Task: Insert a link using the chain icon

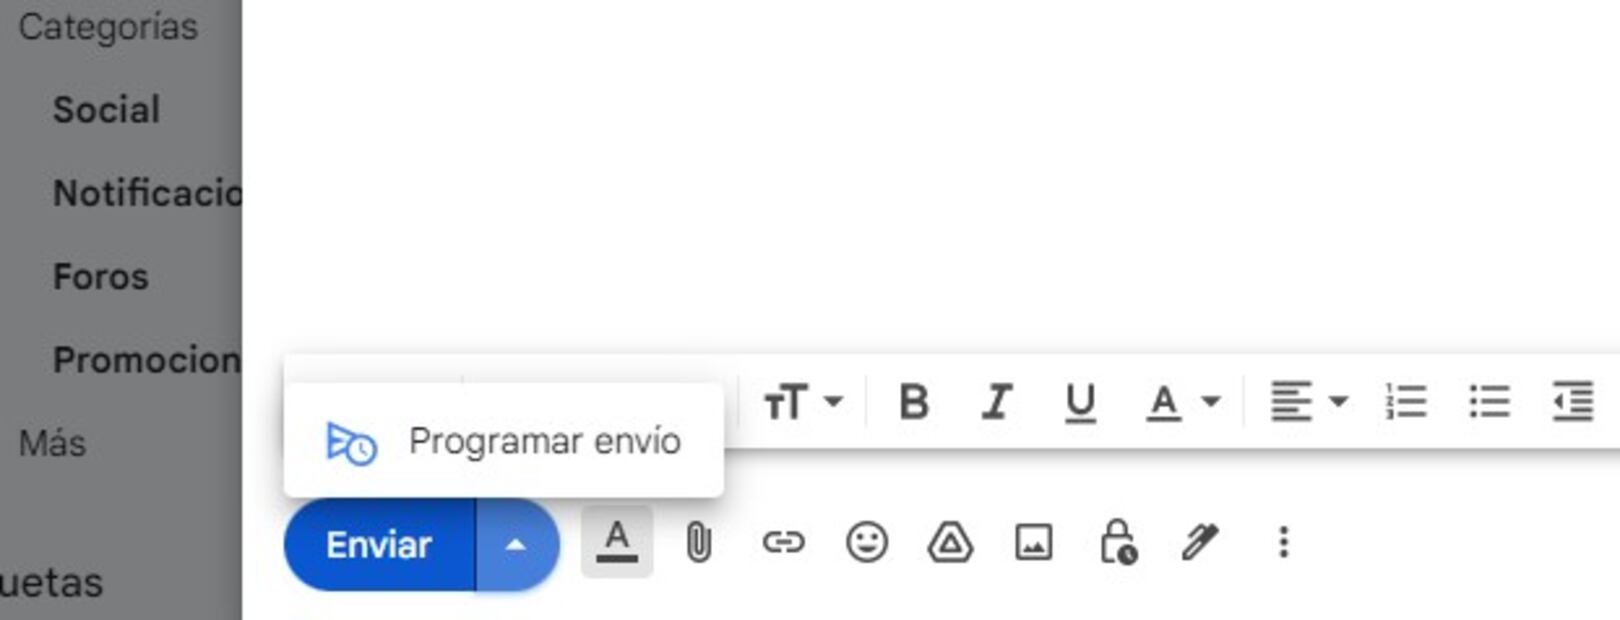Action: click(783, 543)
